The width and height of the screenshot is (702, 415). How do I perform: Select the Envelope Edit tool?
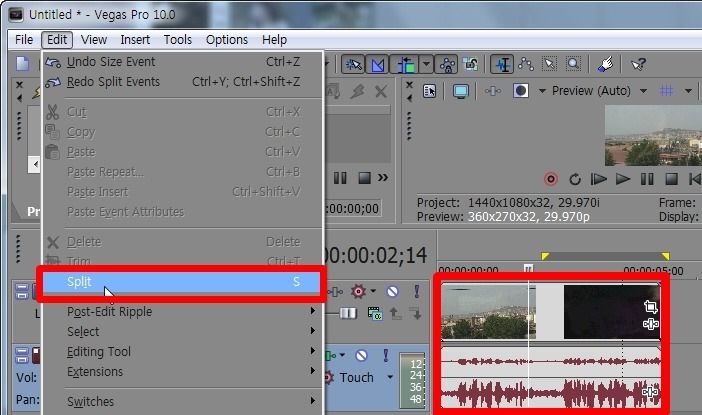point(526,64)
